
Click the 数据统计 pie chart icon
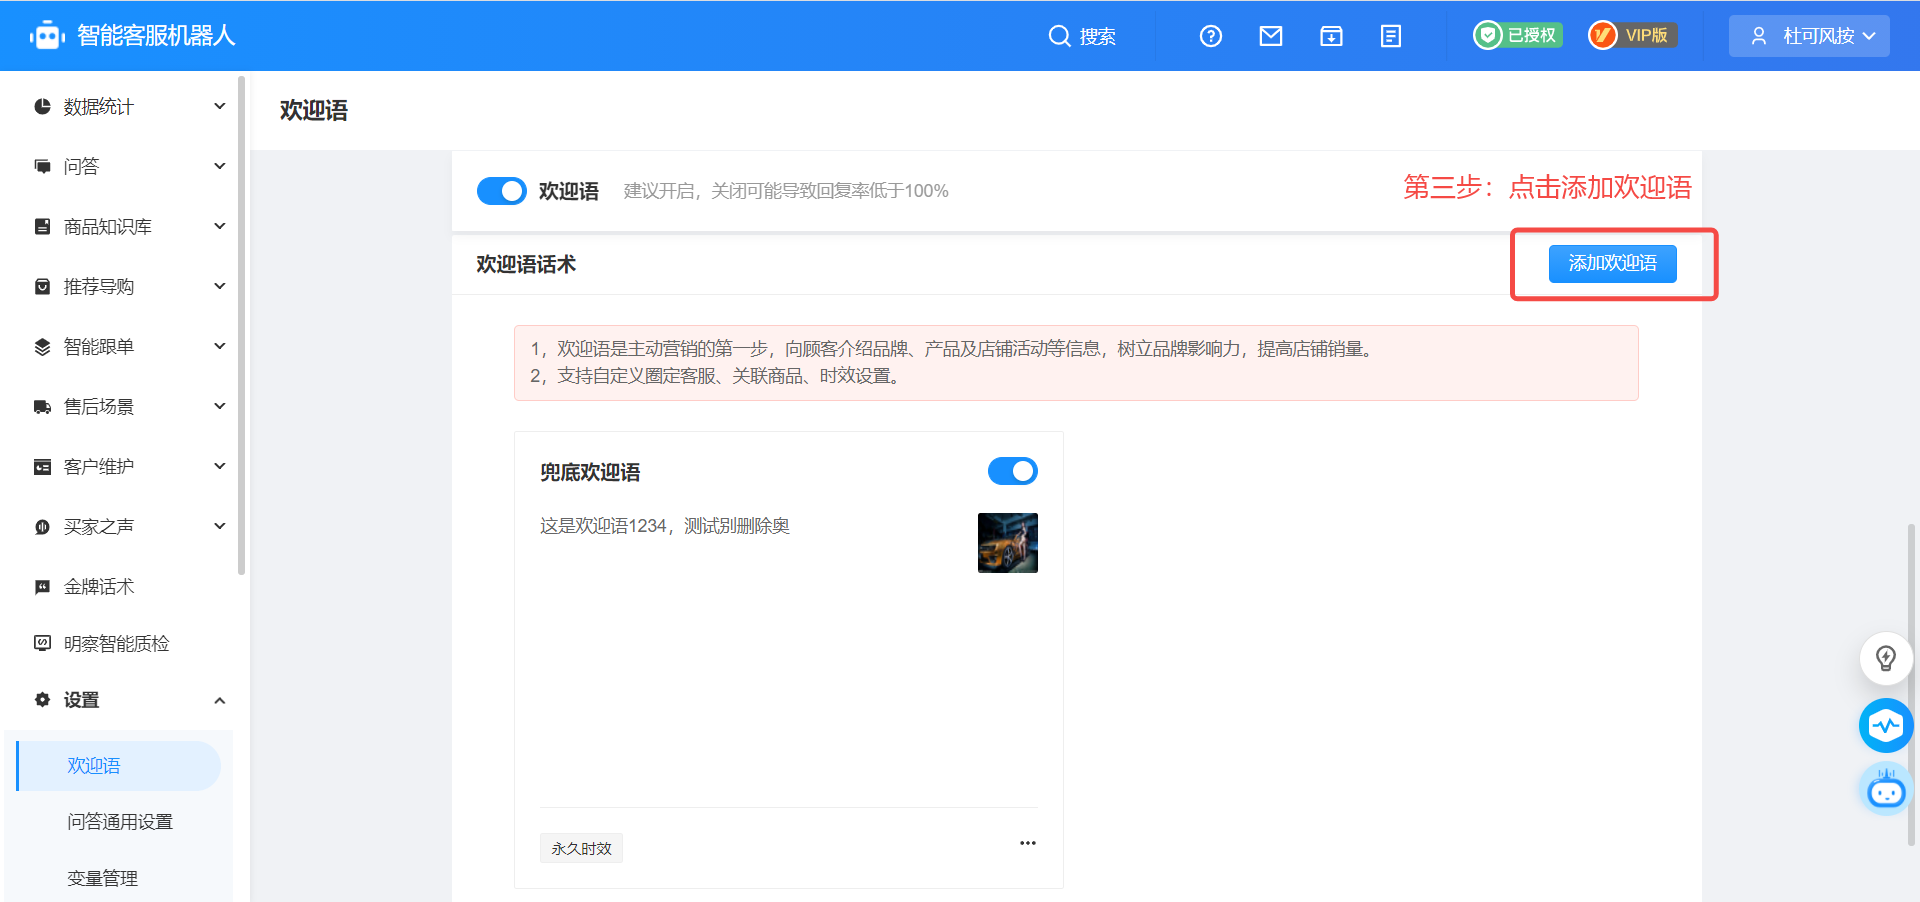42,106
